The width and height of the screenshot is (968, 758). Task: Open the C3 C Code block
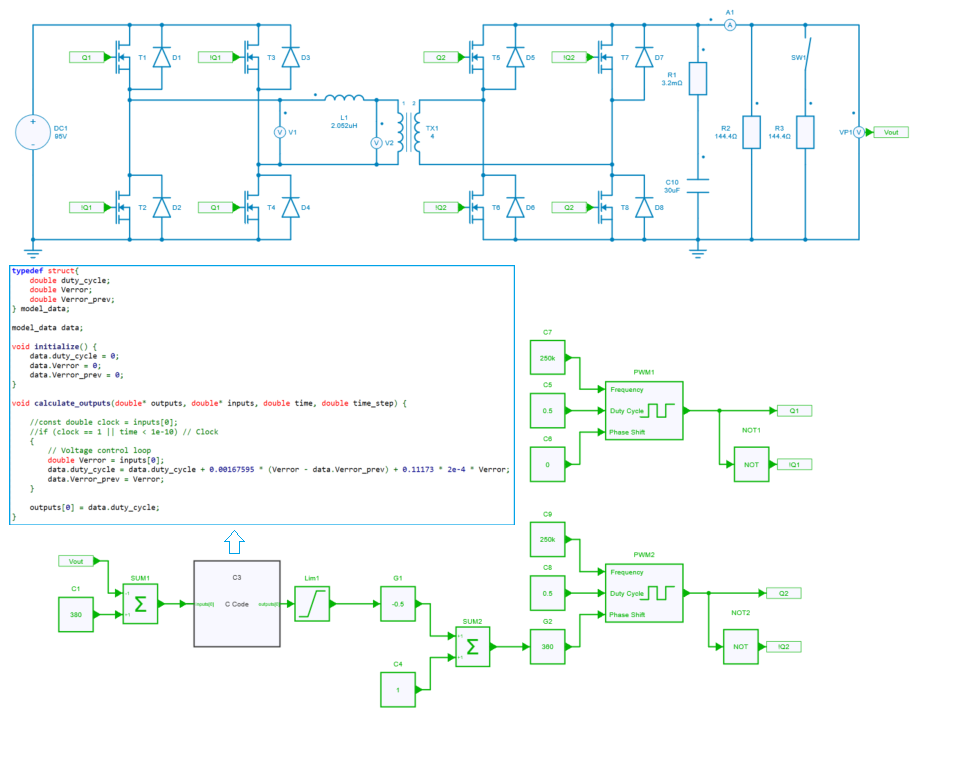[x=236, y=603]
